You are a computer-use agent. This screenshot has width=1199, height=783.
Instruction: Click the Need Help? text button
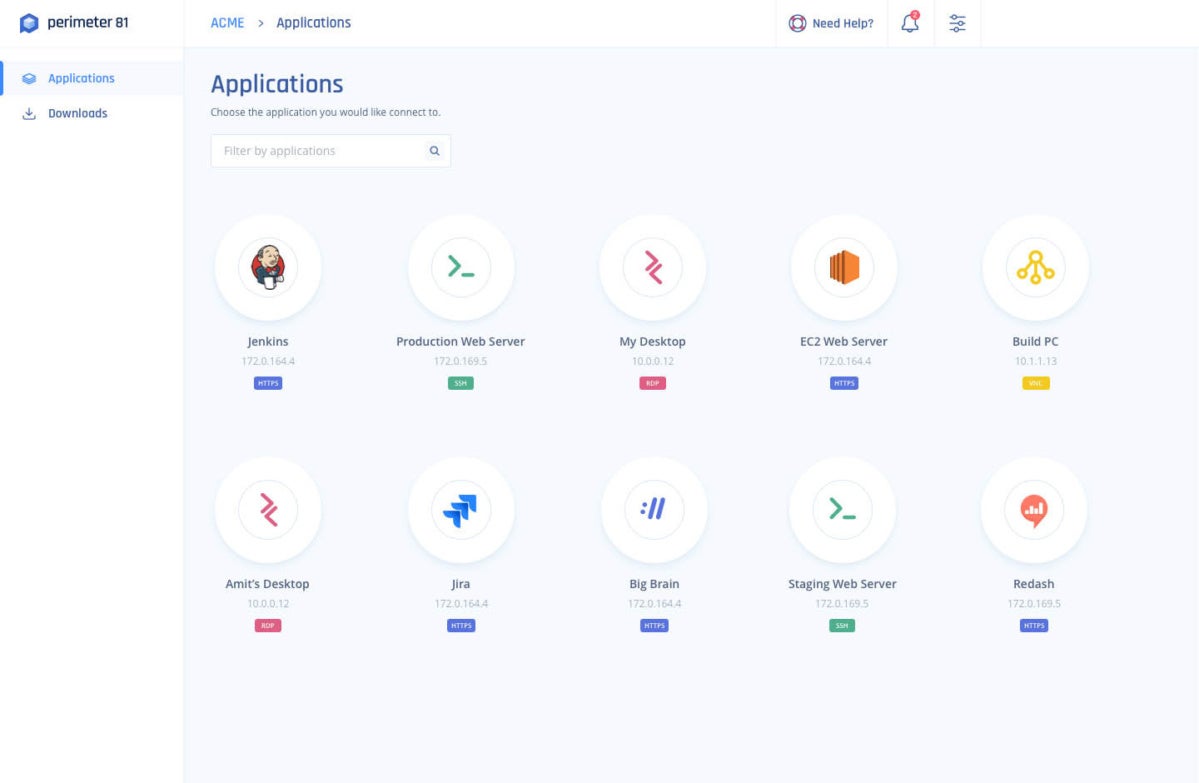[x=843, y=24]
